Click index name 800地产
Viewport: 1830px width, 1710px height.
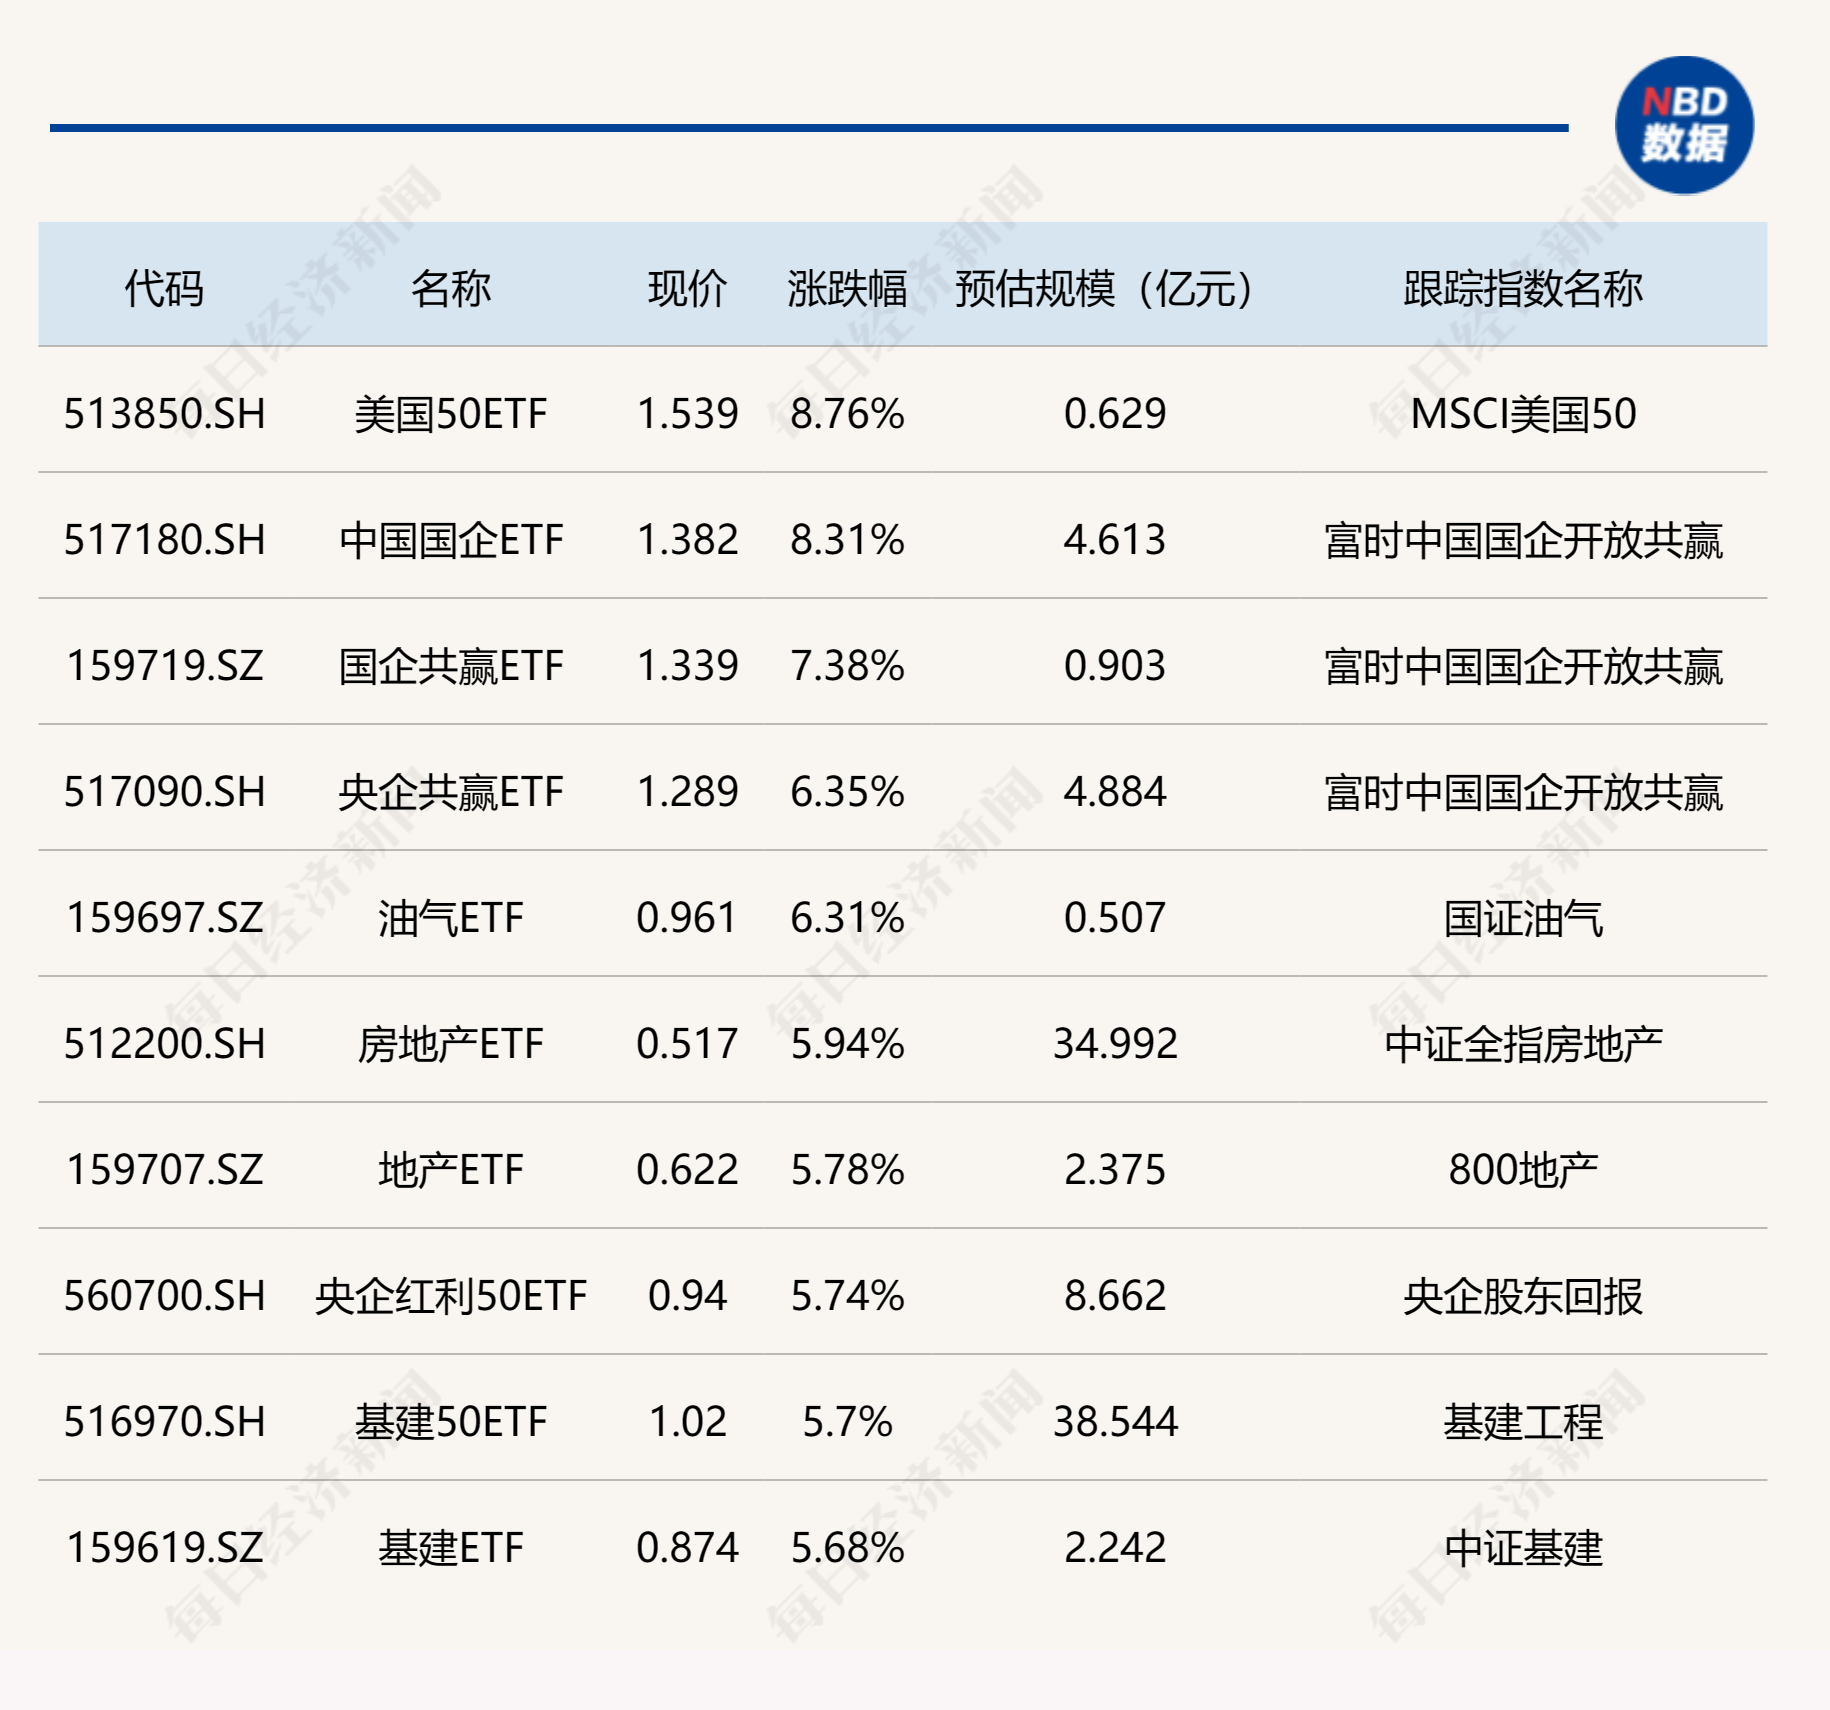tap(1523, 1170)
